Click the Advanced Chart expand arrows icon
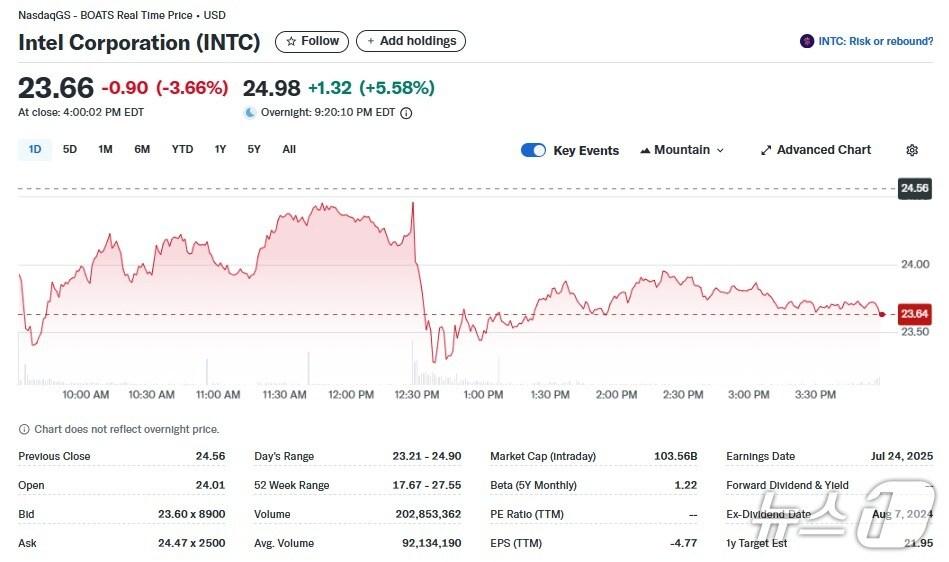Viewport: 949px width, 562px height. click(x=766, y=150)
